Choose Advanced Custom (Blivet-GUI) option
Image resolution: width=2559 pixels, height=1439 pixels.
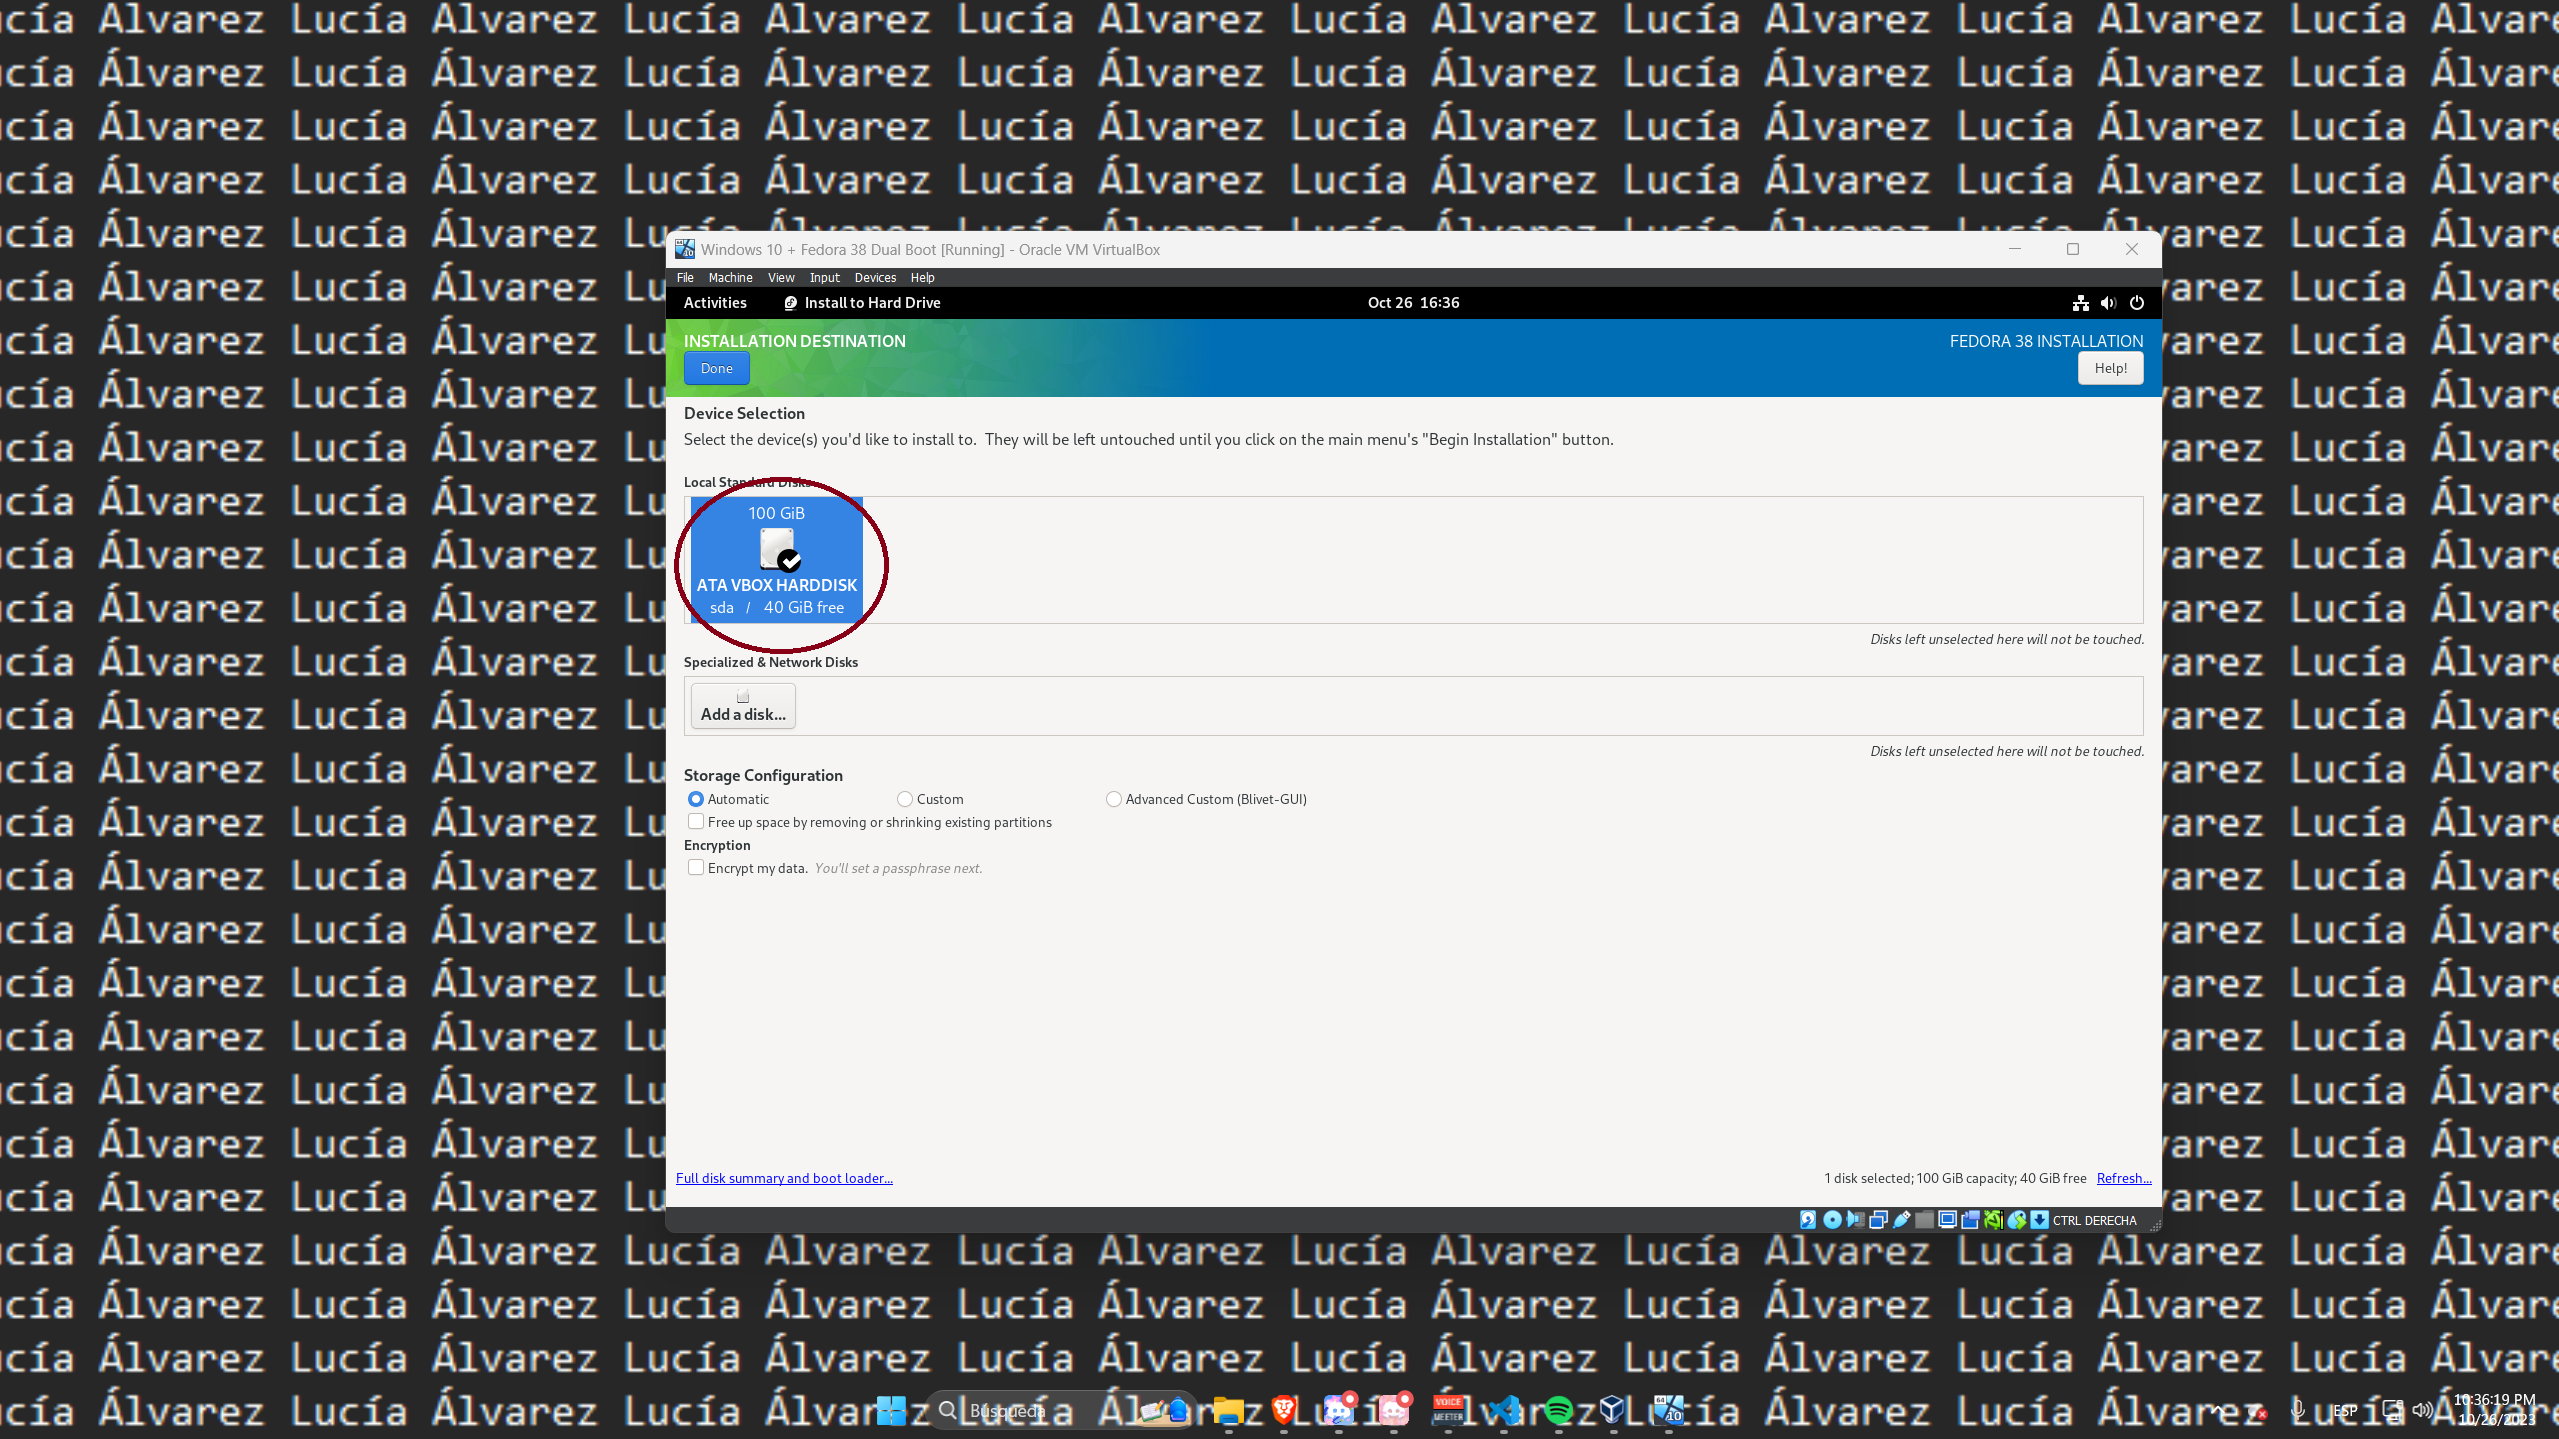pyautogui.click(x=1114, y=799)
